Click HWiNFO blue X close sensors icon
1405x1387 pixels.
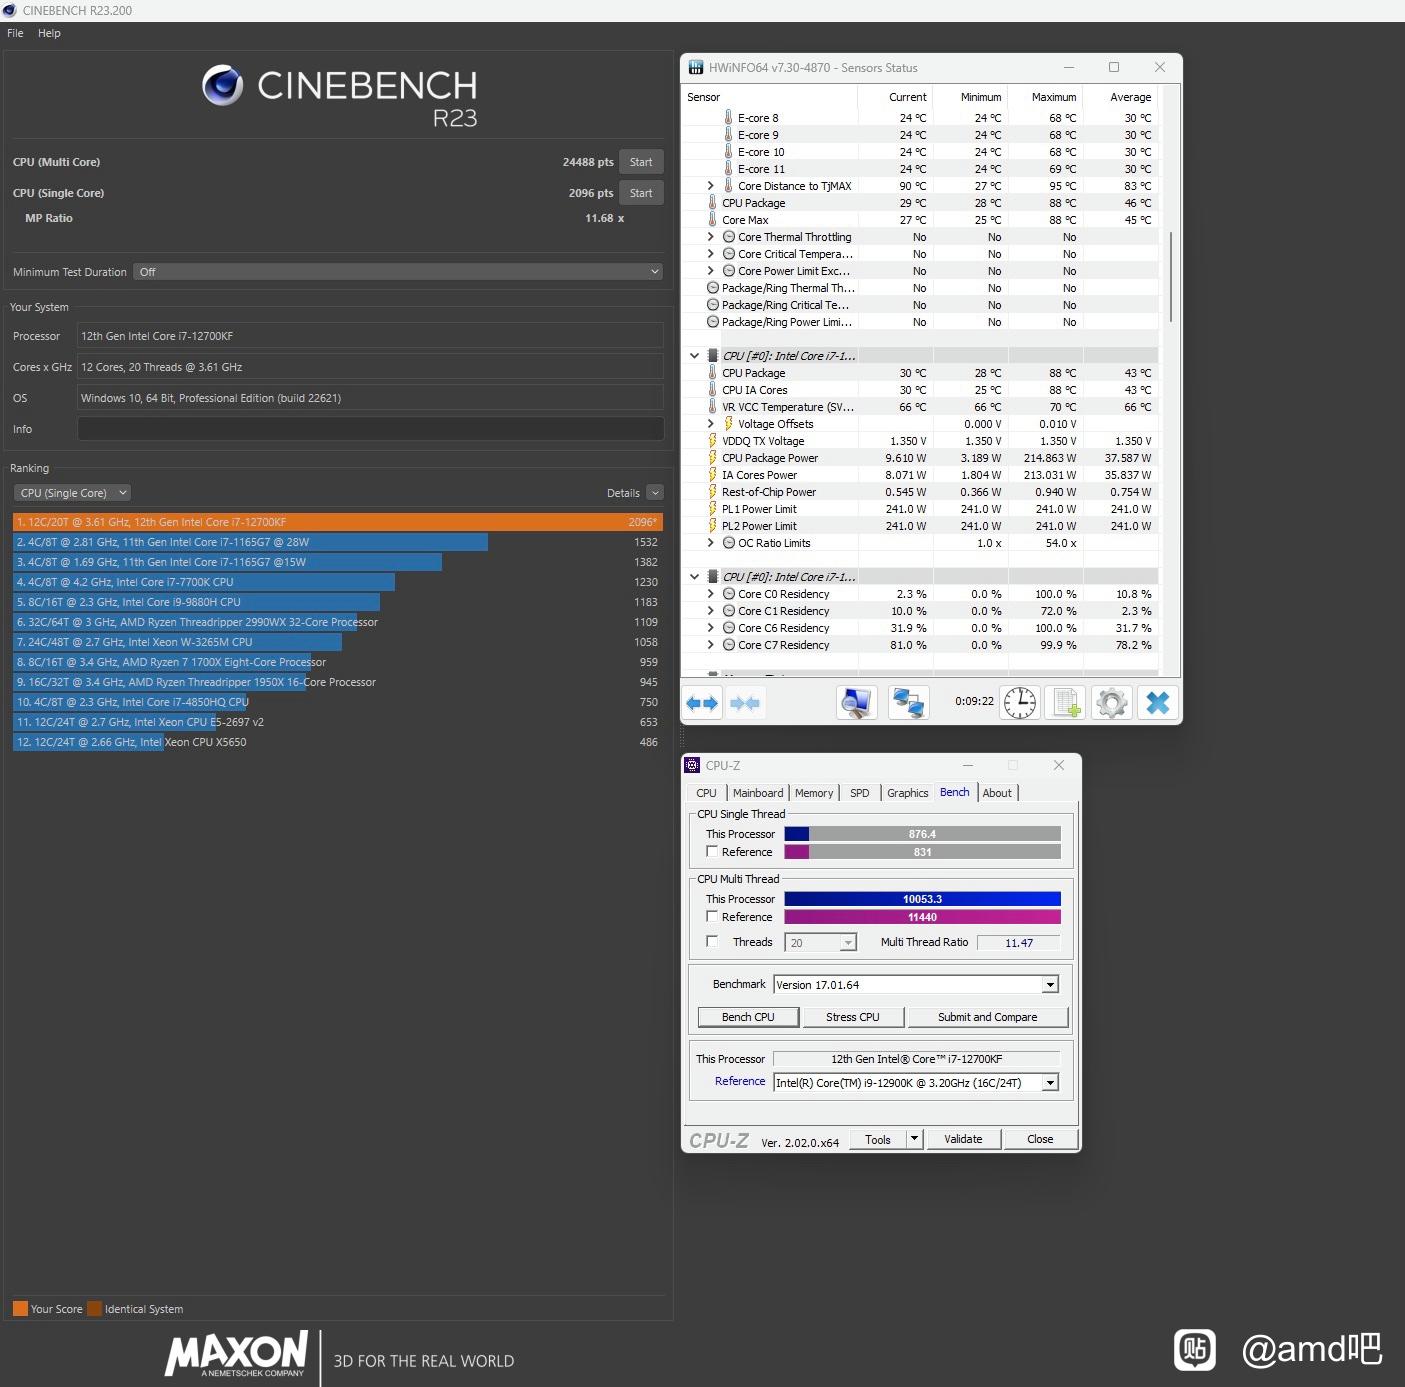coord(1158,703)
